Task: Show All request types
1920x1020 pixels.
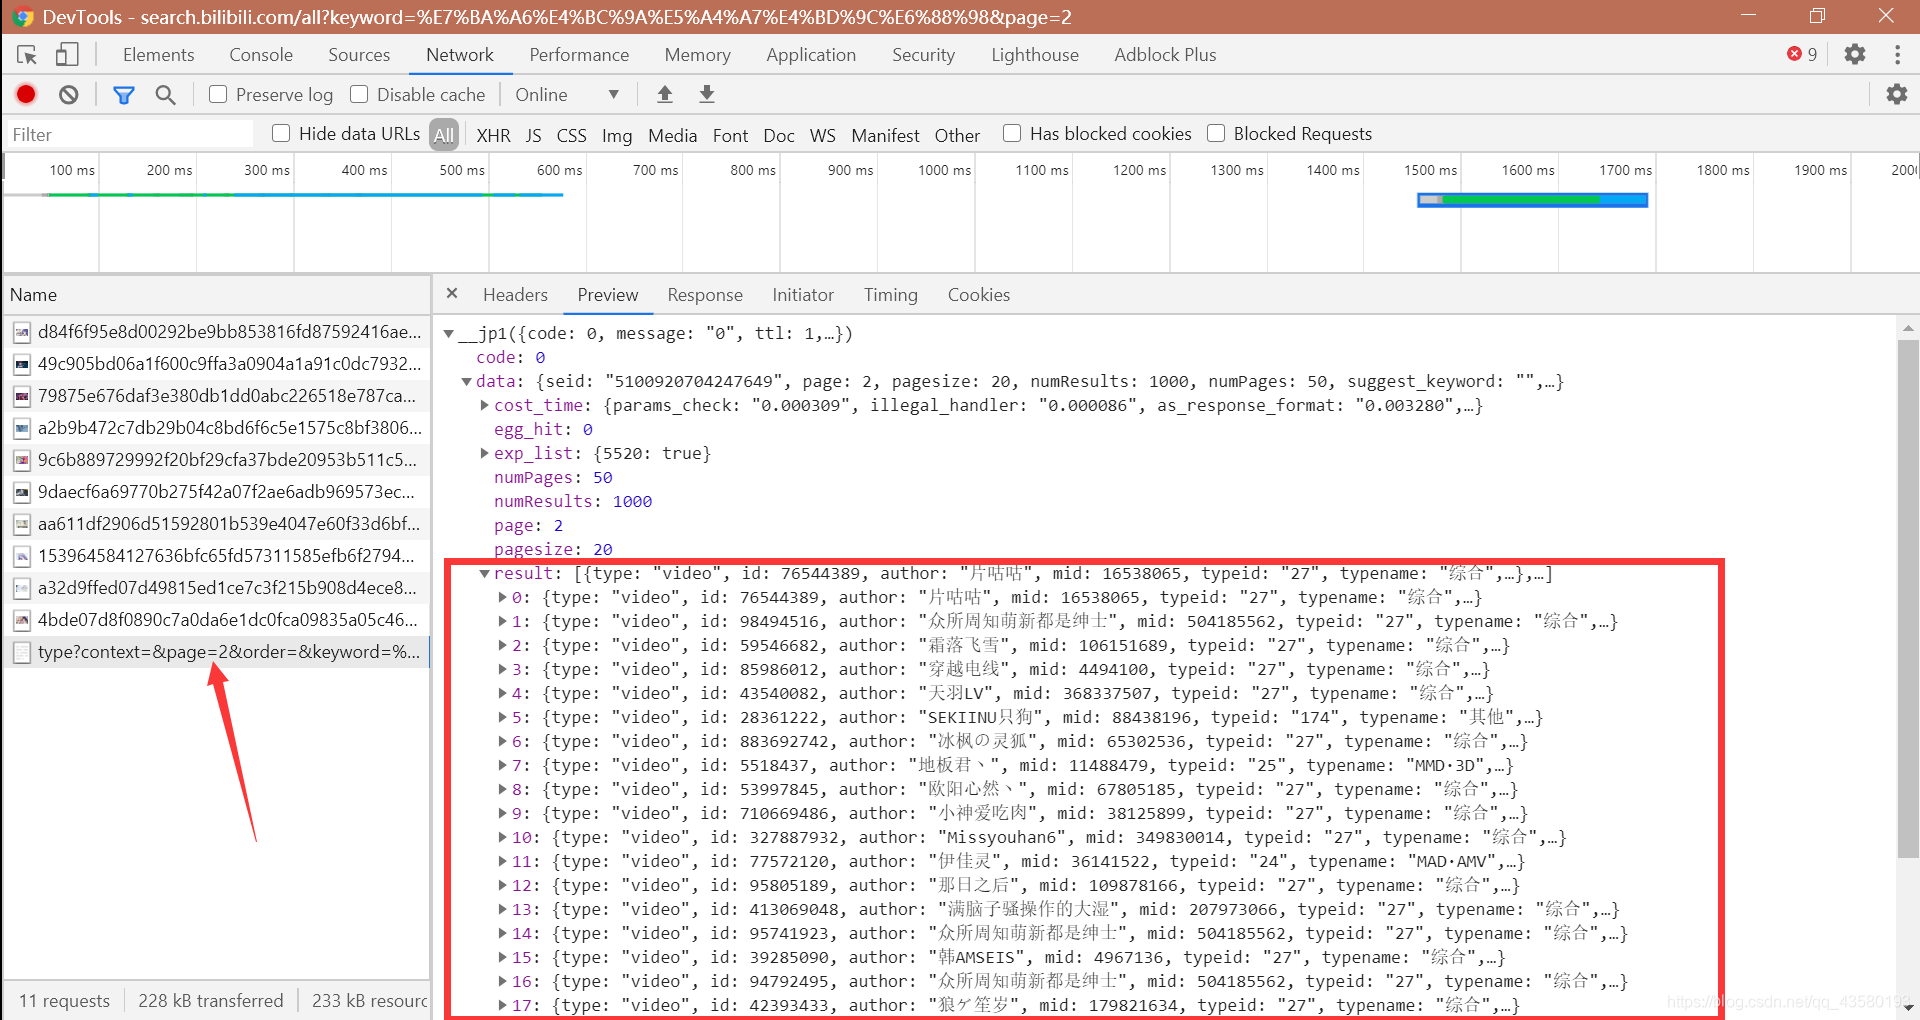Action: pyautogui.click(x=444, y=135)
